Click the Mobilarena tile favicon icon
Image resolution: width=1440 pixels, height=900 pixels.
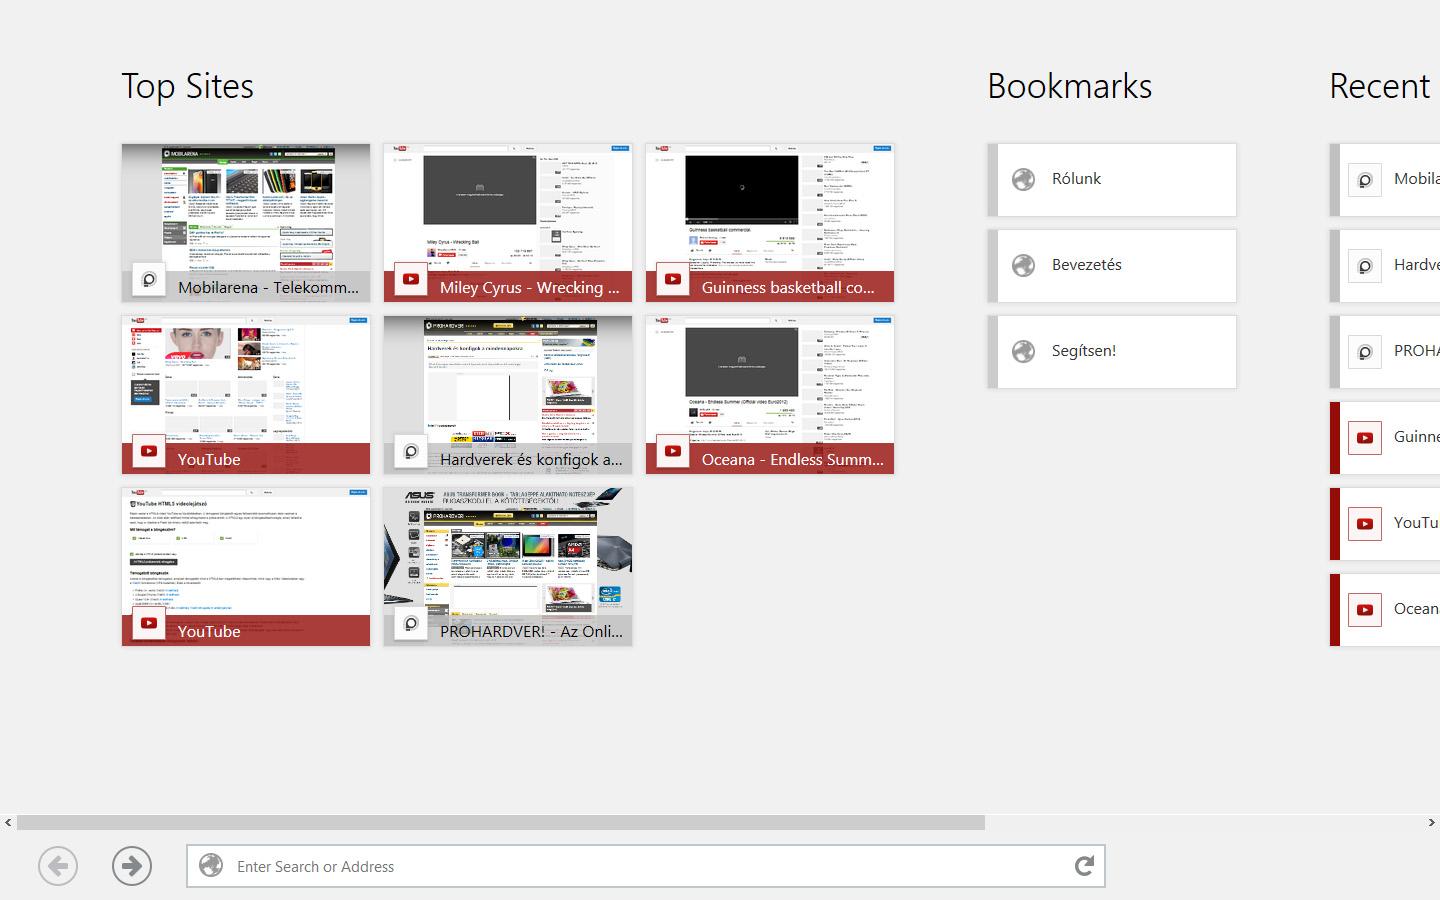coord(149,279)
